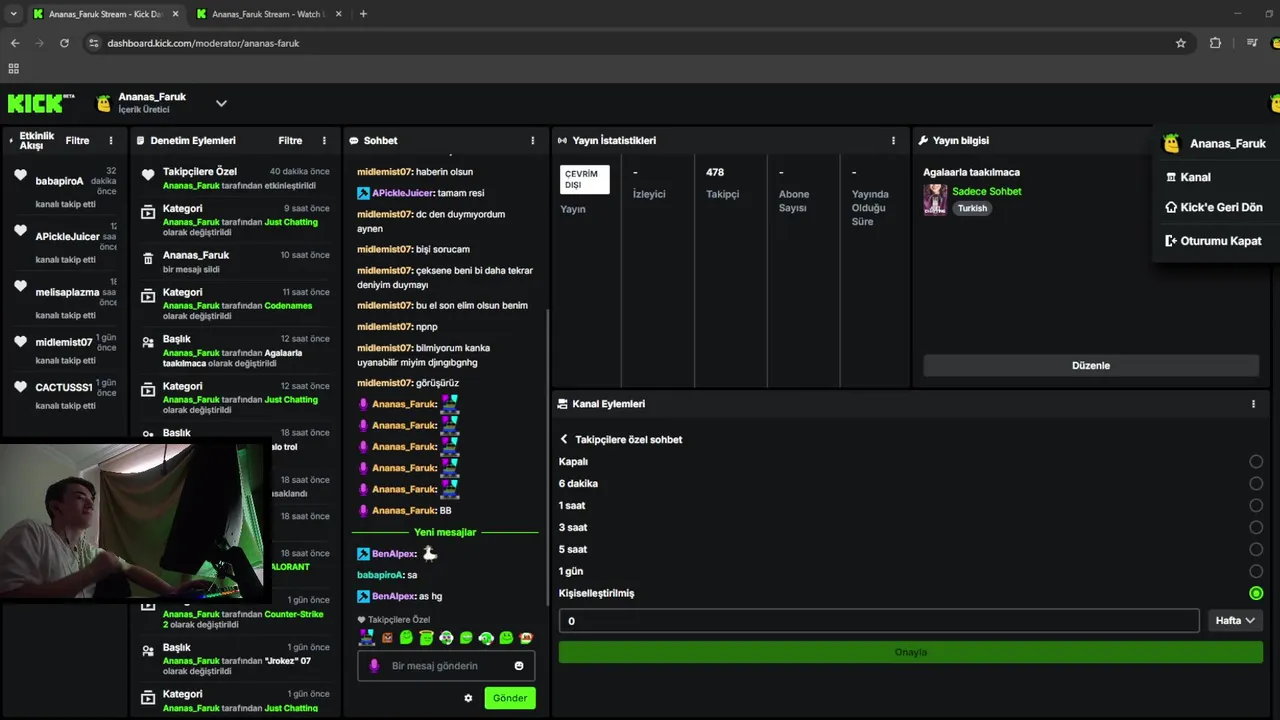Click the heart icon next to melisaplazma

(x=20, y=286)
